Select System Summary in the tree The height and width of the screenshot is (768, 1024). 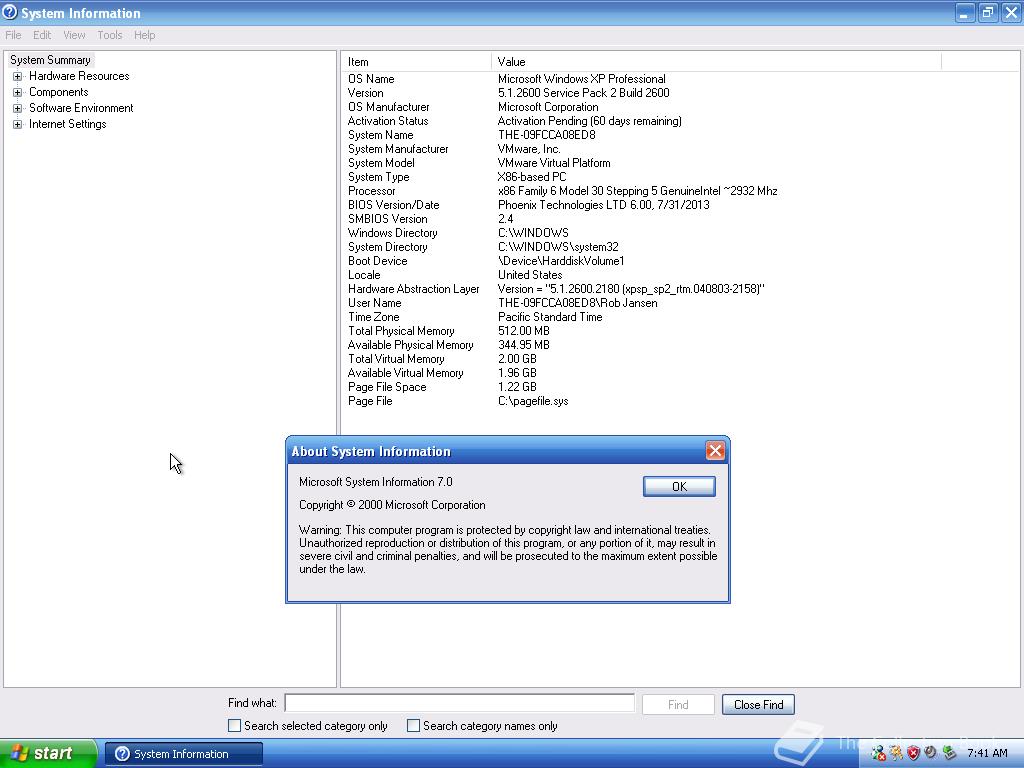[x=50, y=60]
